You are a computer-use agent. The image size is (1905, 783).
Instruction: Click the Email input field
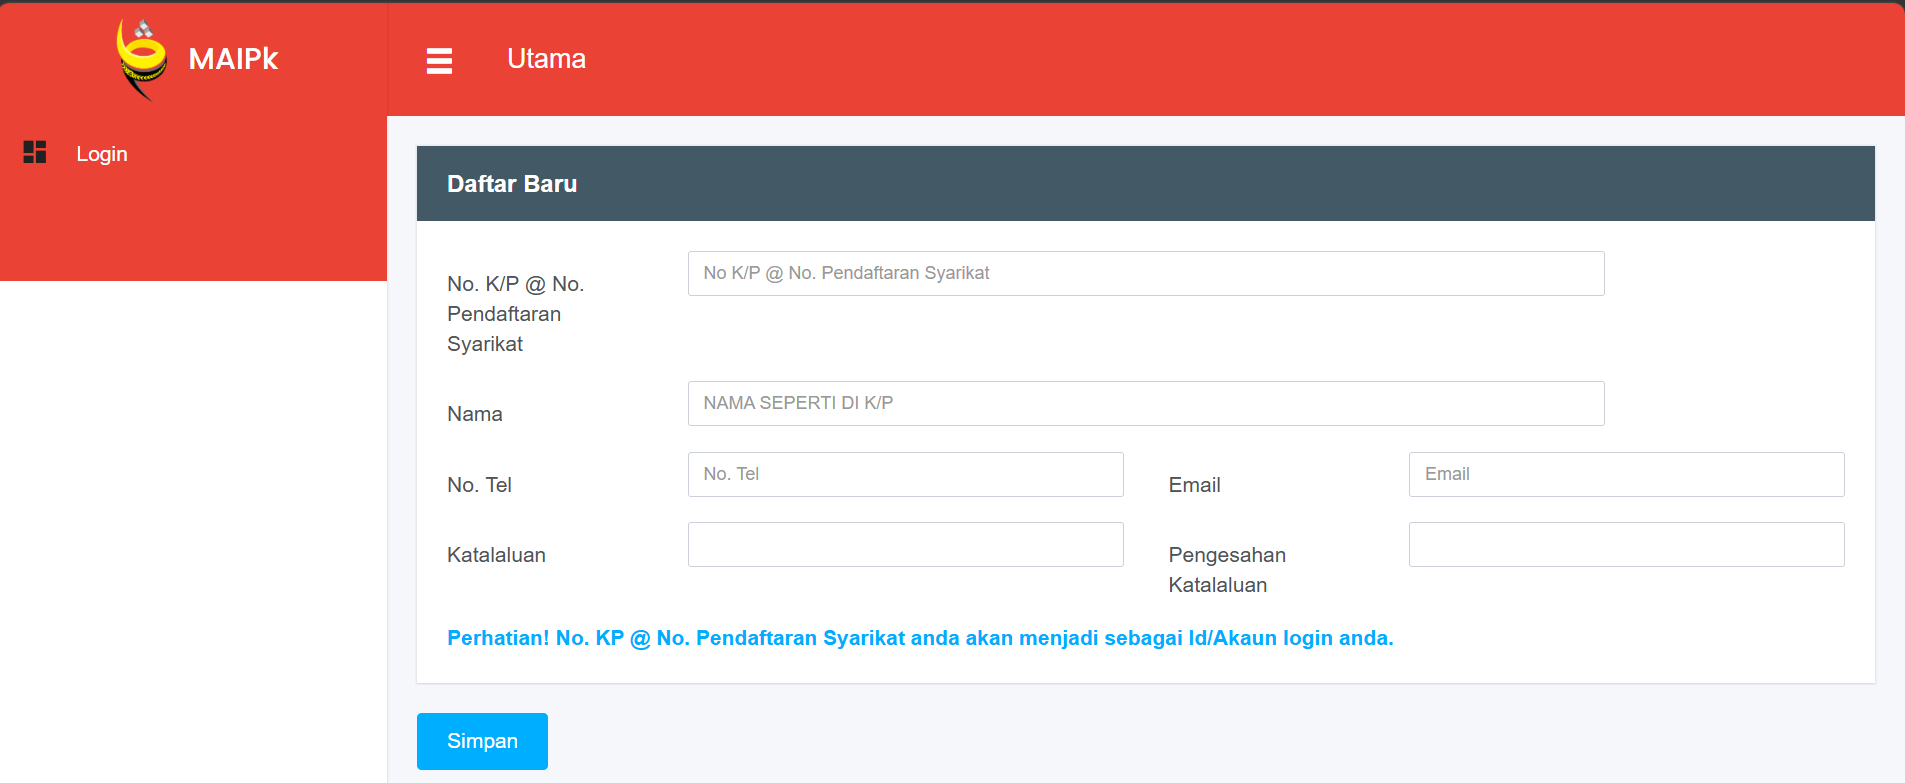1626,474
